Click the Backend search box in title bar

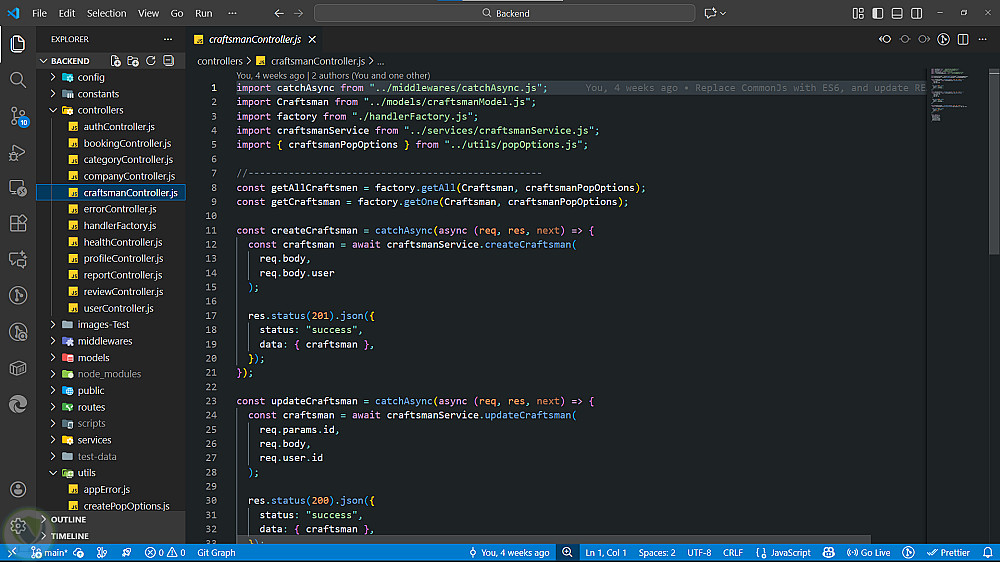[504, 13]
